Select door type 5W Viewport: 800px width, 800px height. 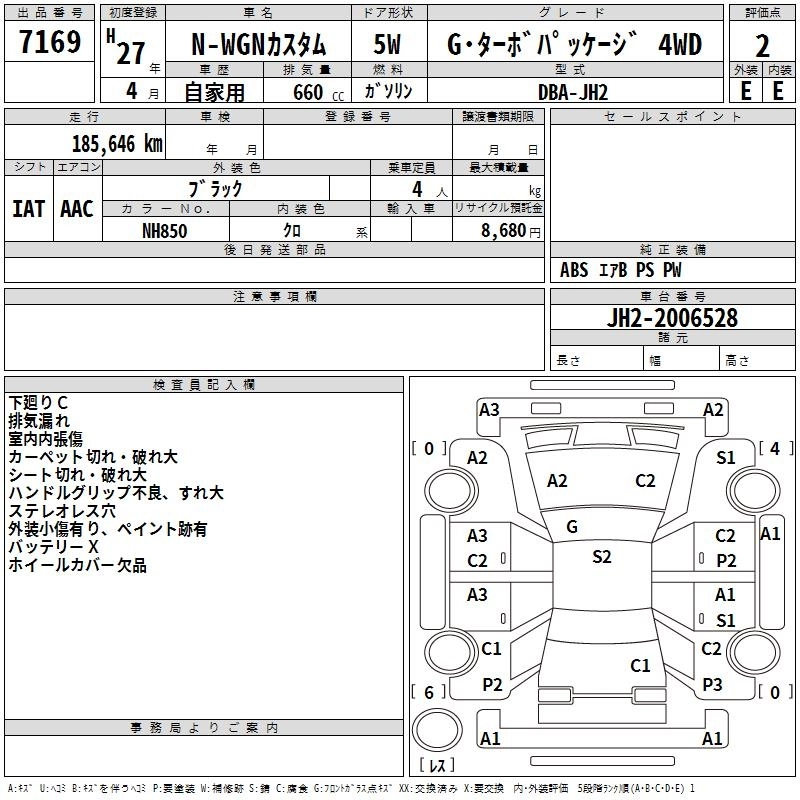[x=387, y=44]
